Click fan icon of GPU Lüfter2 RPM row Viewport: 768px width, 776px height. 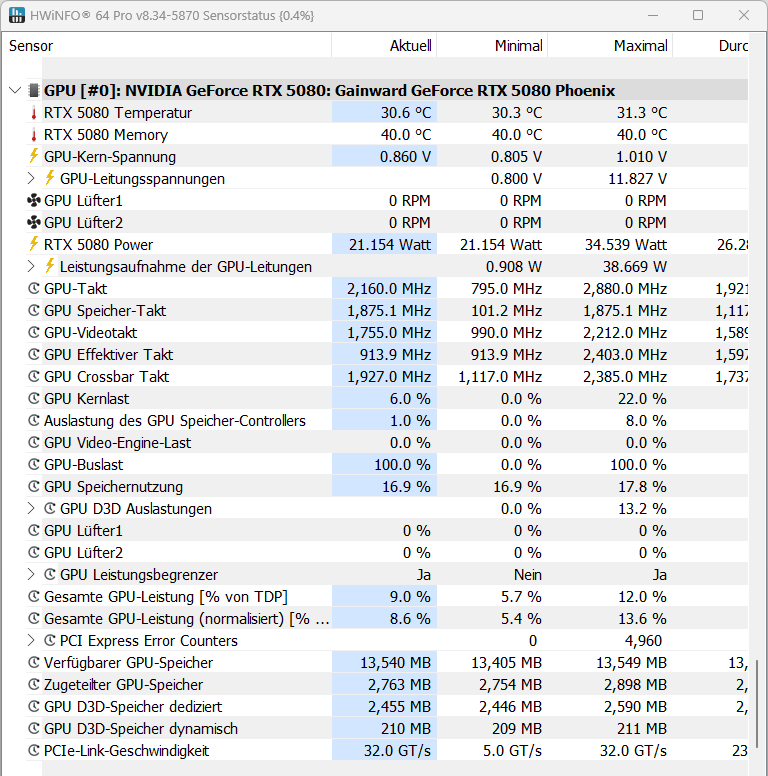point(34,223)
